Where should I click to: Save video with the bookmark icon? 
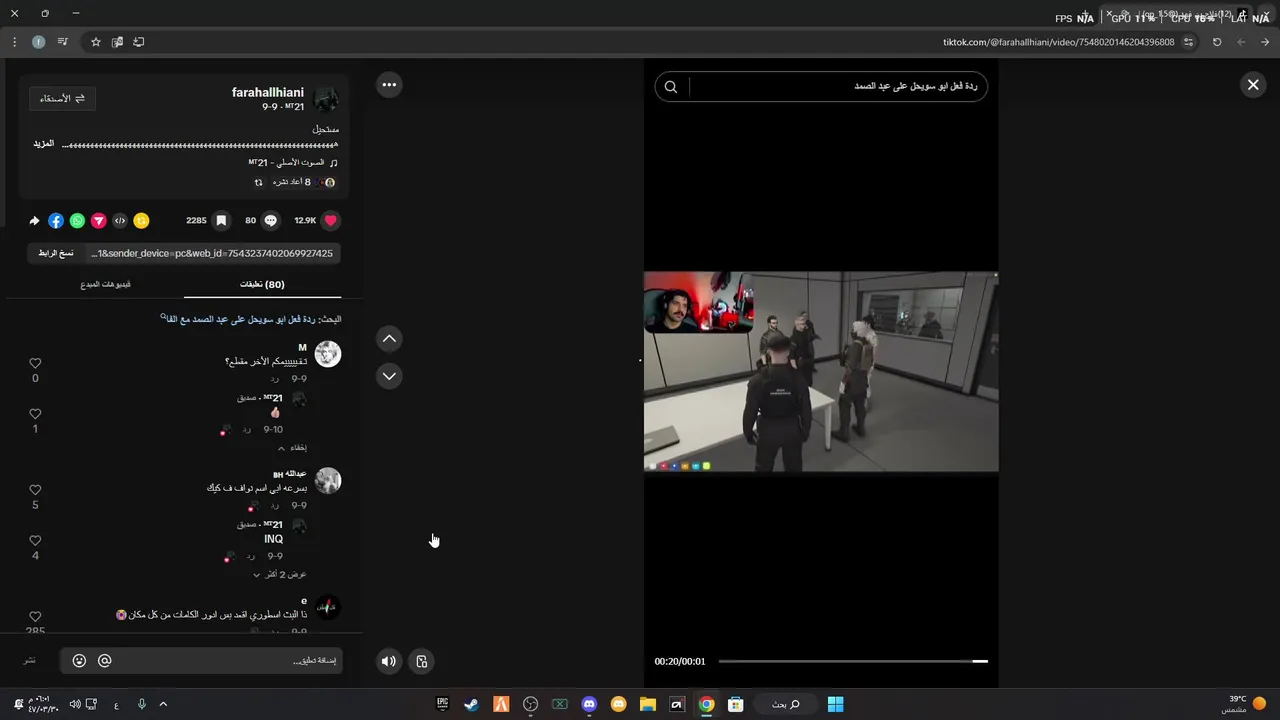point(221,220)
